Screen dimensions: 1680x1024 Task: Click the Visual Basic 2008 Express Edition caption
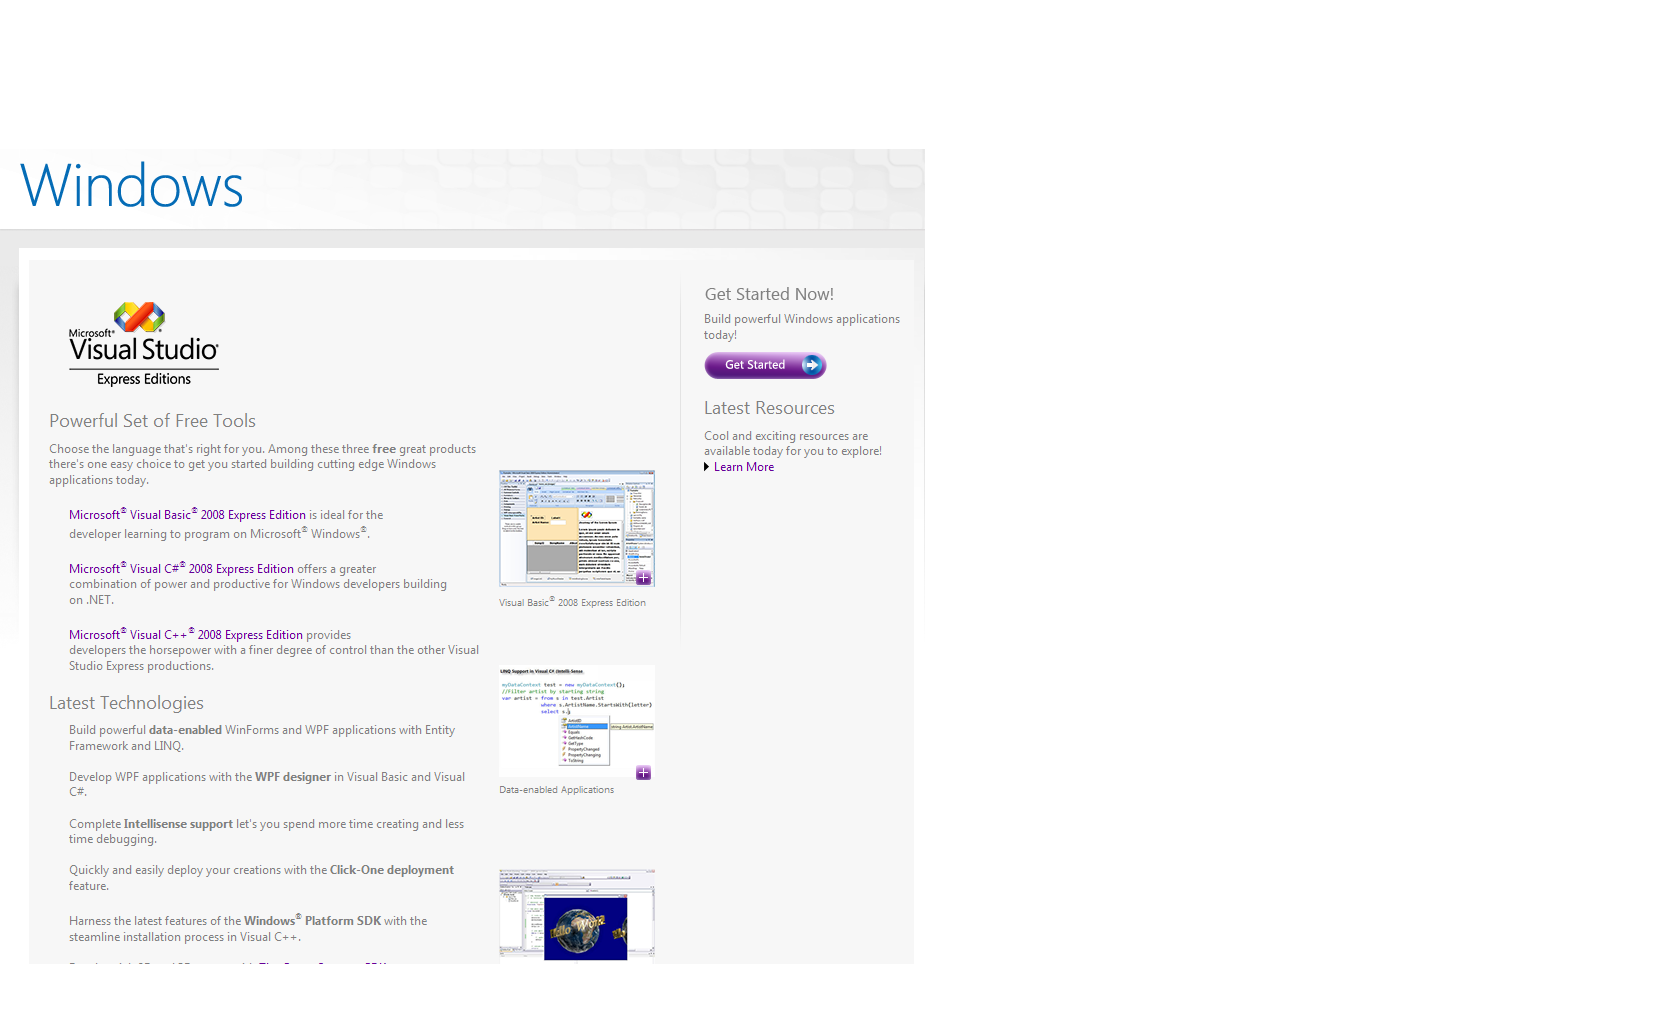(x=572, y=603)
